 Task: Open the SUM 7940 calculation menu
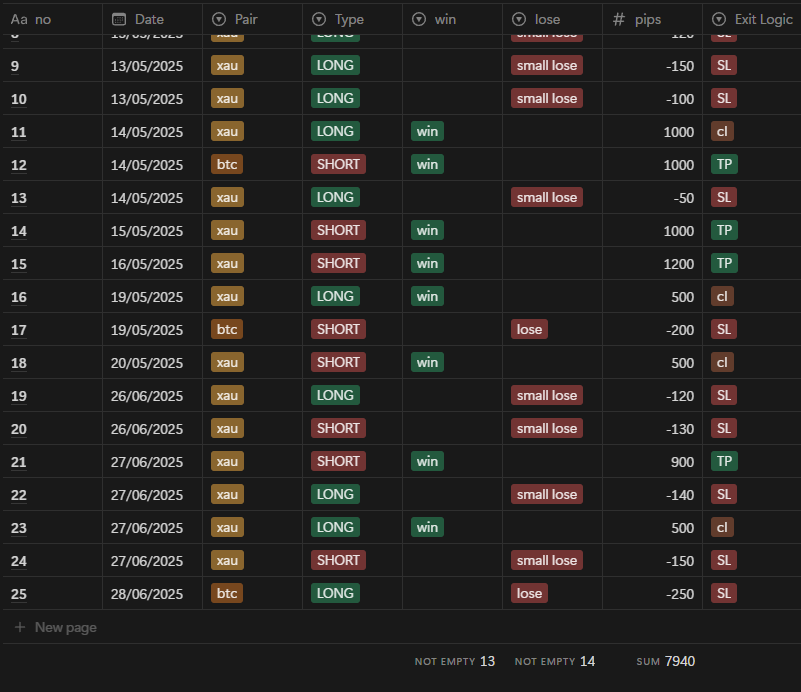click(x=665, y=661)
